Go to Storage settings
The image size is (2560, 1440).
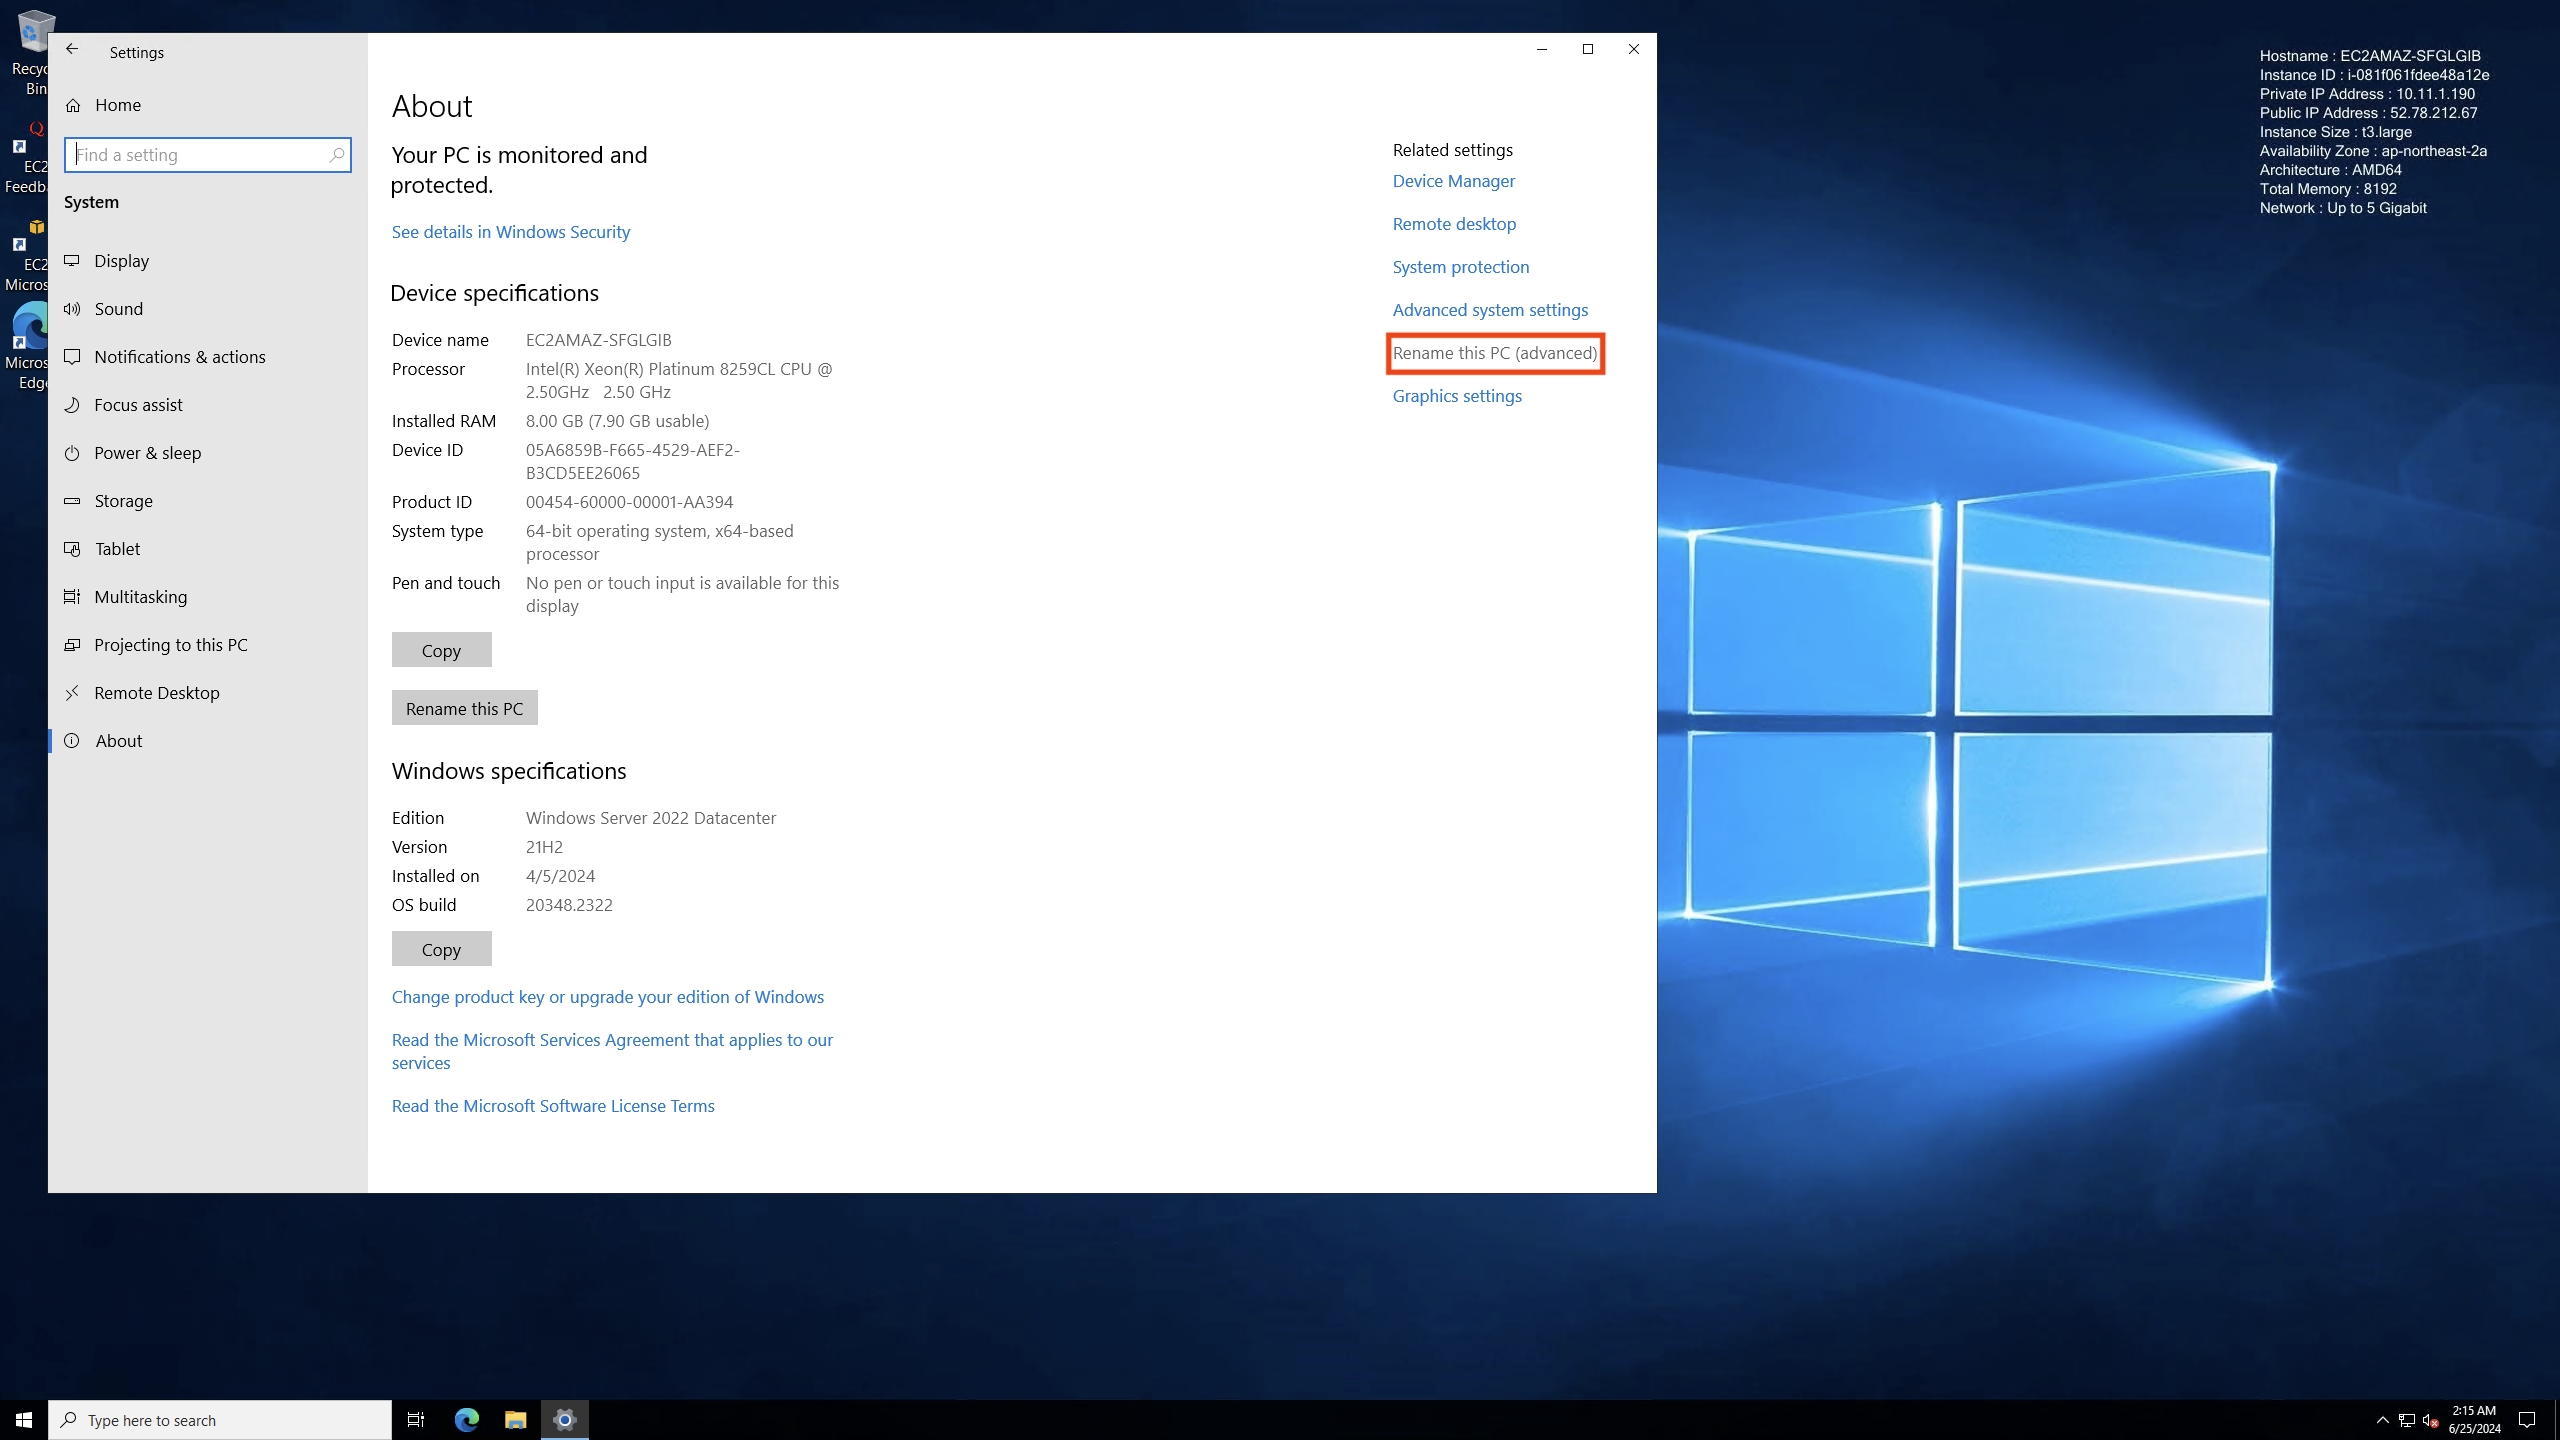[x=123, y=501]
